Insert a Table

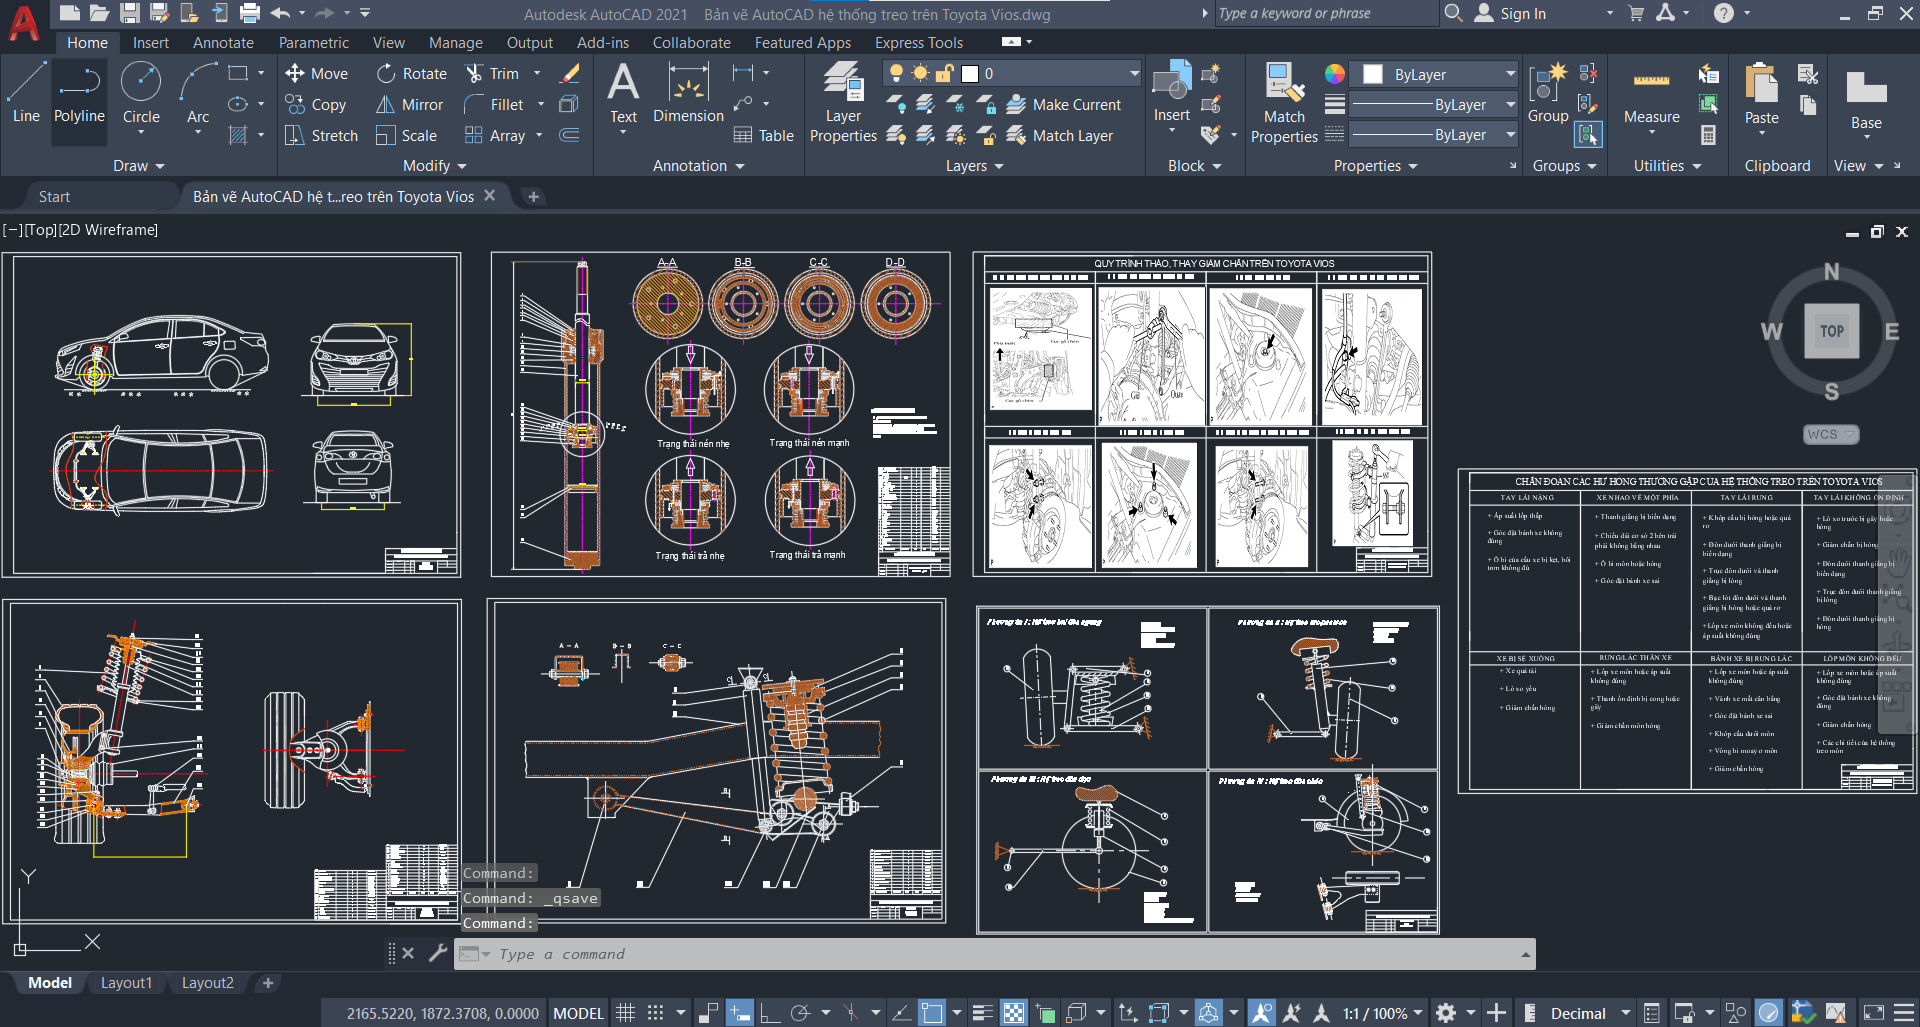pos(763,135)
